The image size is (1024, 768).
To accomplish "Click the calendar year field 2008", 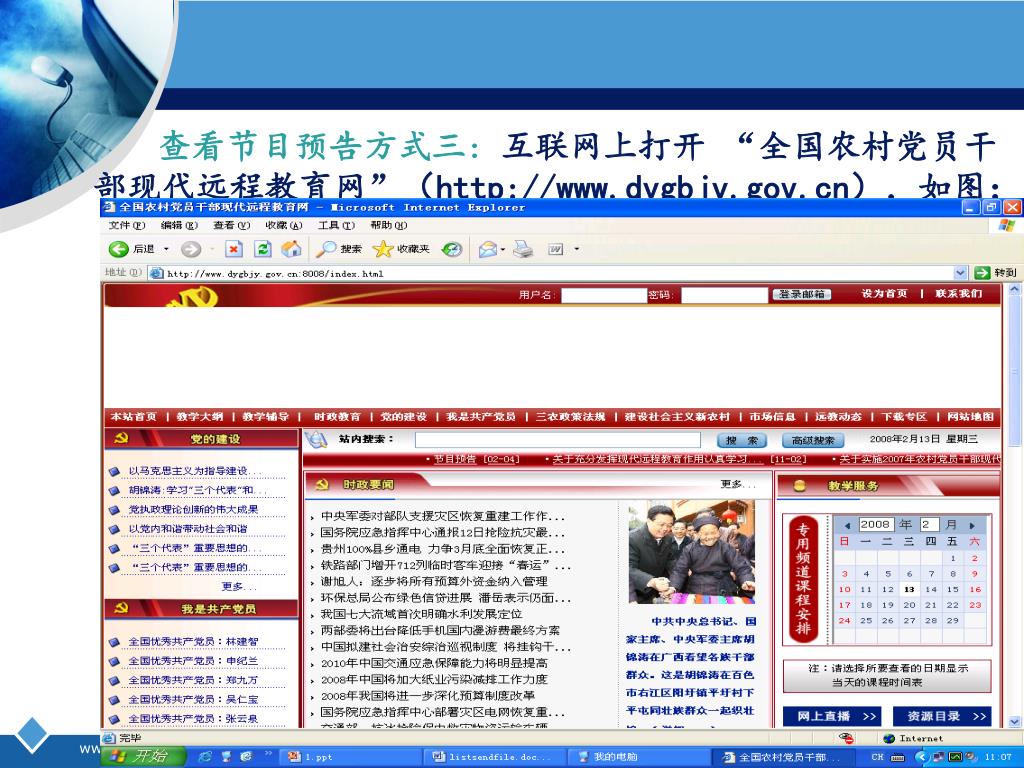I will [x=875, y=524].
